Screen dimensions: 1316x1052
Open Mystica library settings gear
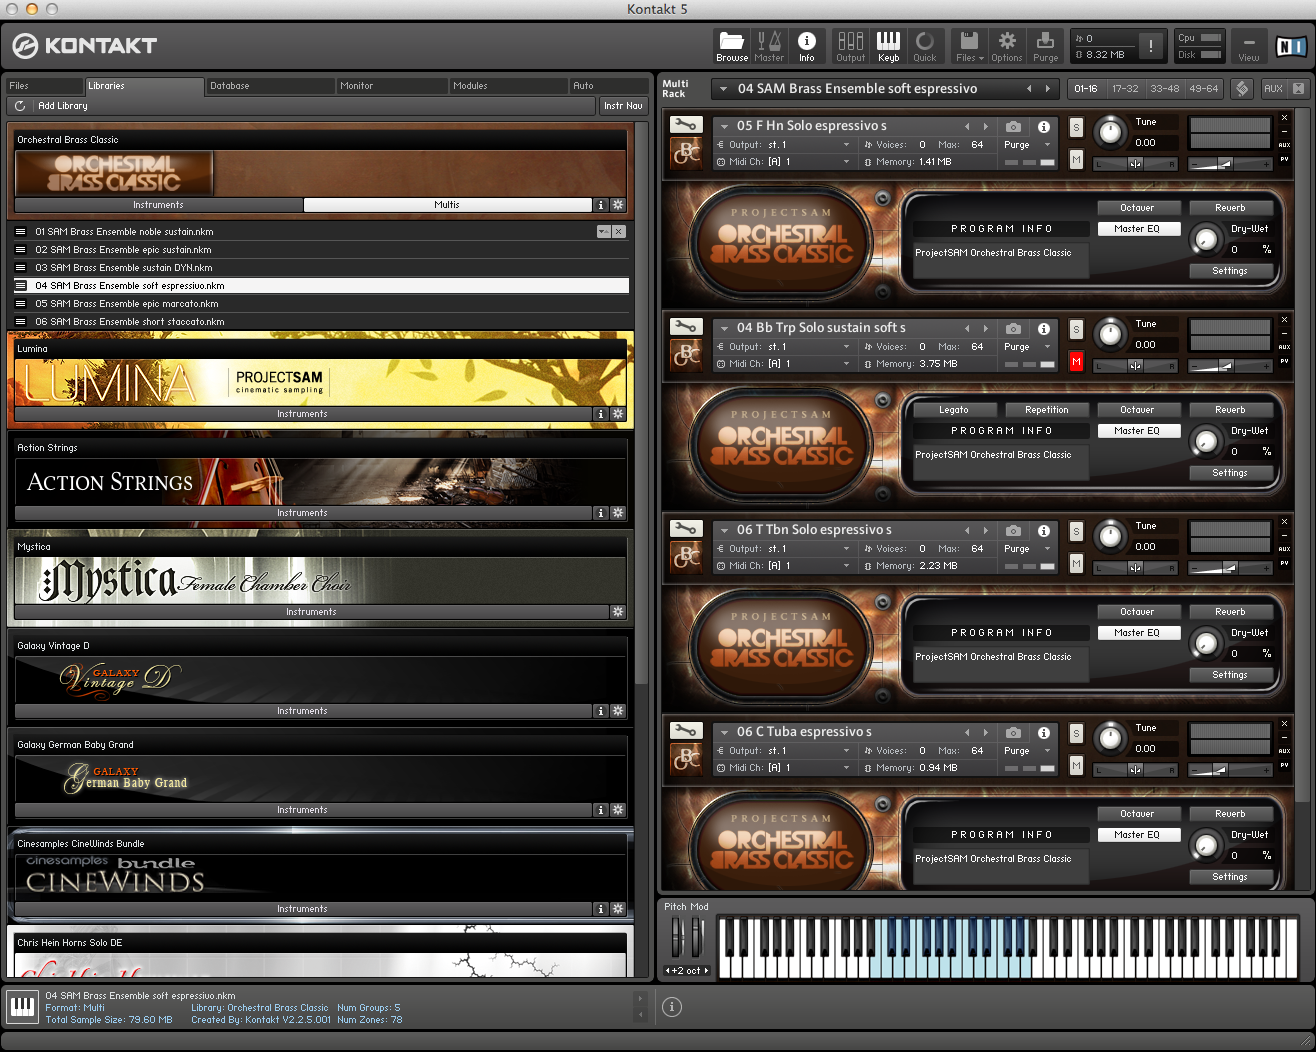(618, 611)
